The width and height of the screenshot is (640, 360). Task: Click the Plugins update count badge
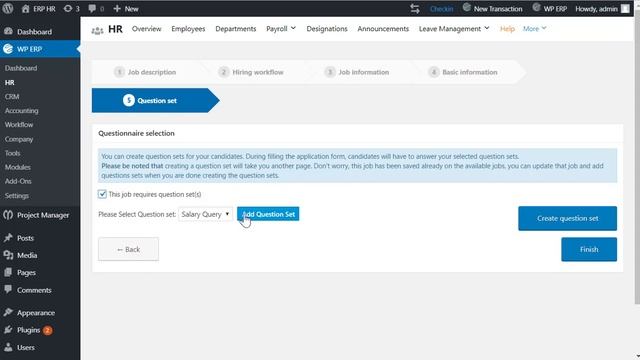click(47, 330)
